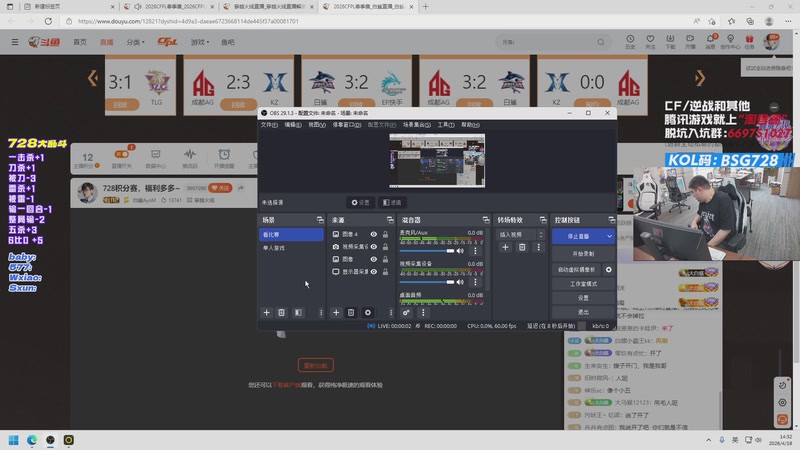
Task: Click 启动虚拟摄像机 virtual camera button
Action: coord(577,269)
